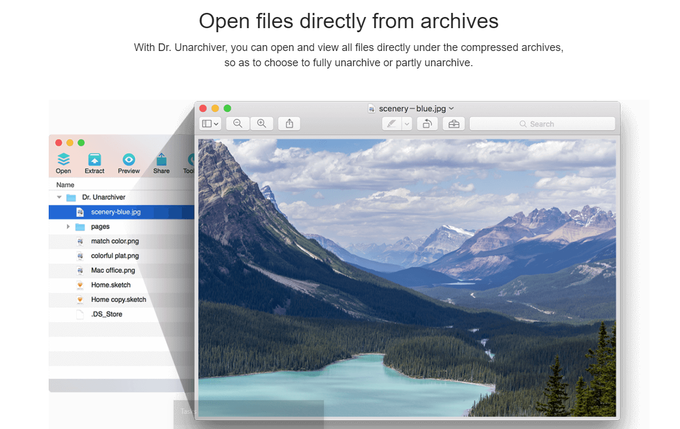Screen dimensions: 680x429
Task: Rotate the image with the rotate icon
Action: [x=427, y=124]
